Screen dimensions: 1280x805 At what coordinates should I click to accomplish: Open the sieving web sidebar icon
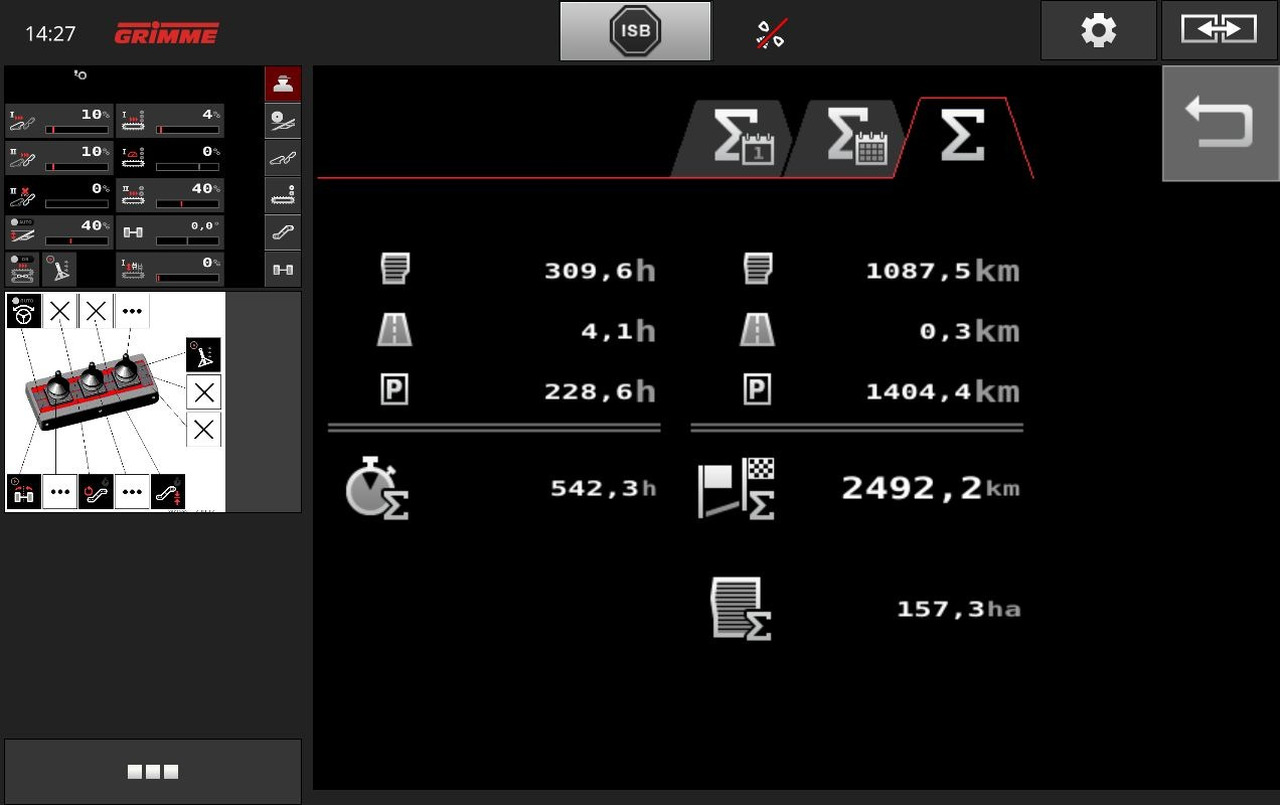[283, 195]
